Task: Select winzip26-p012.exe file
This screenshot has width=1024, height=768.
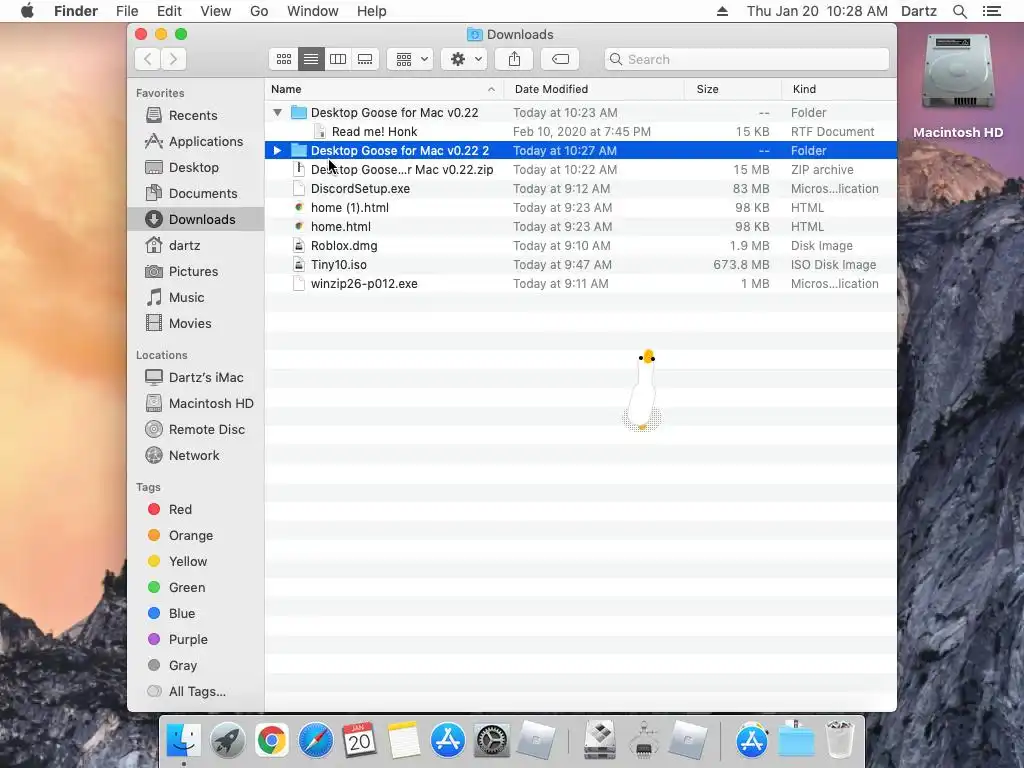Action: pyautogui.click(x=581, y=283)
